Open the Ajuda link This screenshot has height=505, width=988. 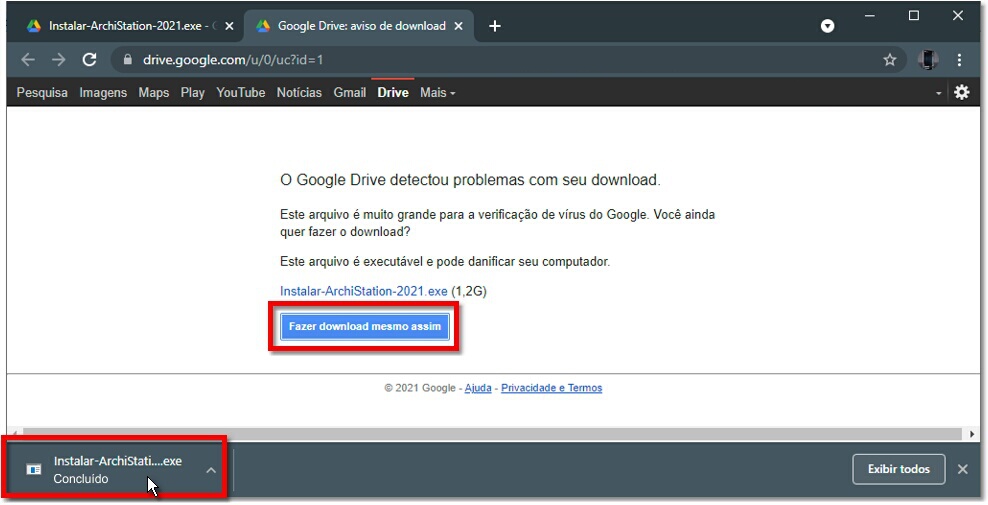478,388
